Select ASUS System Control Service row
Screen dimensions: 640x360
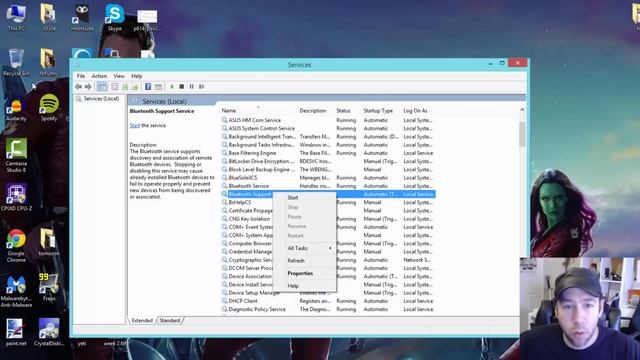(x=328, y=128)
